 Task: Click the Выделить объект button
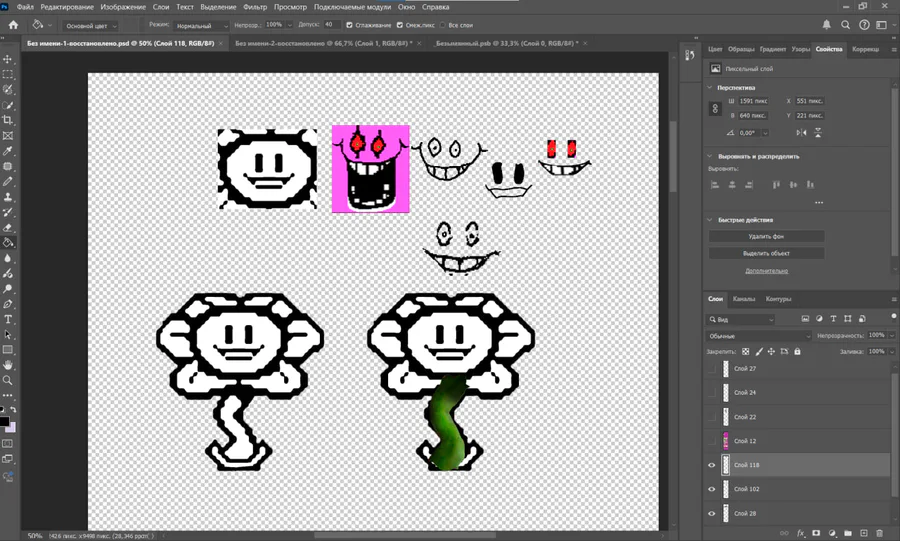pos(766,253)
